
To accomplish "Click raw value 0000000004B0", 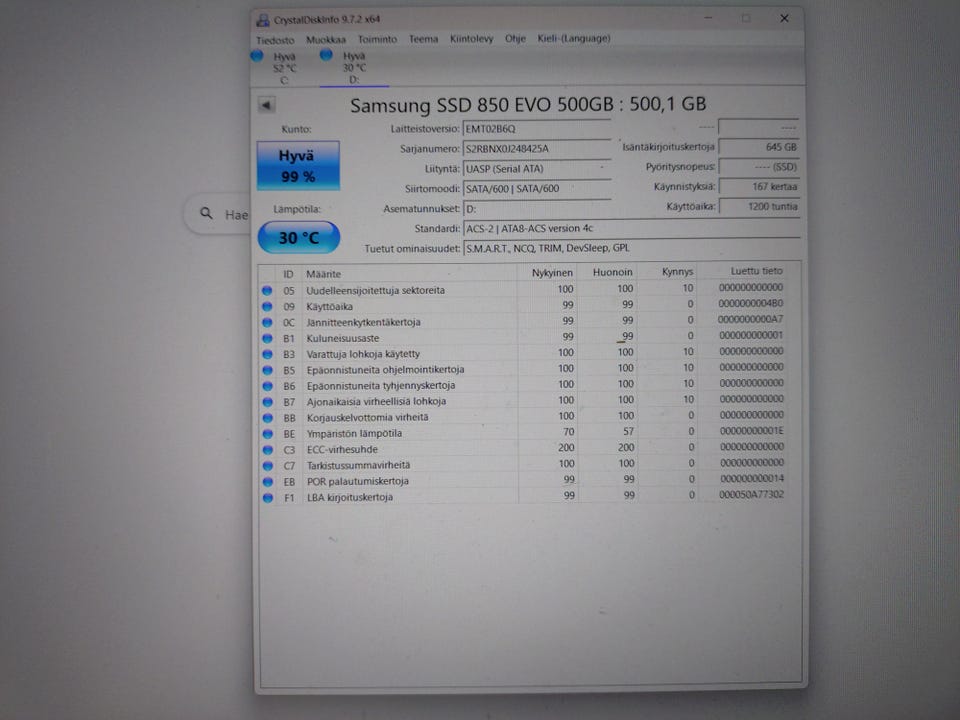I will (751, 304).
